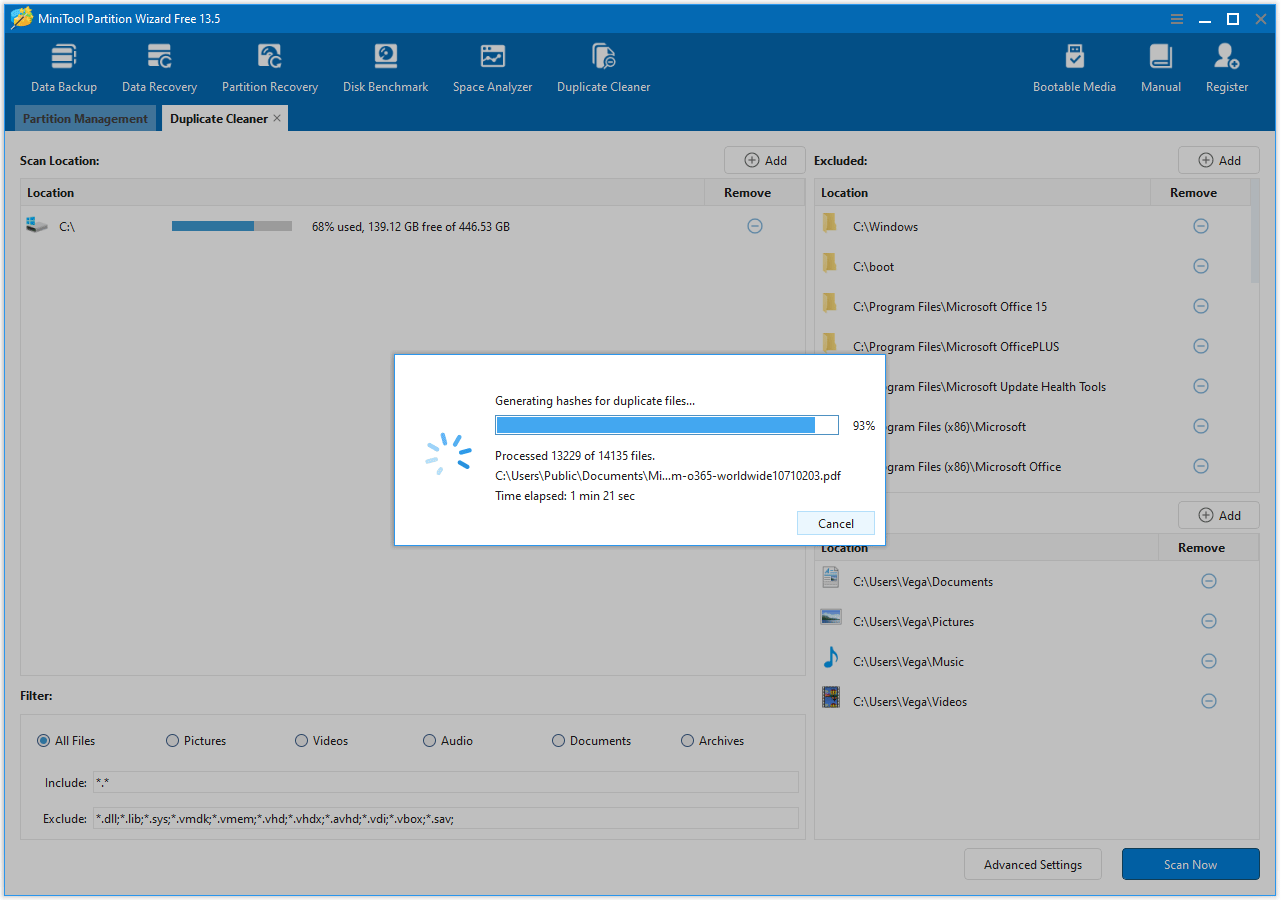This screenshot has height=900, width=1281.
Task: Open the Bootable Media creator
Action: coord(1074,65)
